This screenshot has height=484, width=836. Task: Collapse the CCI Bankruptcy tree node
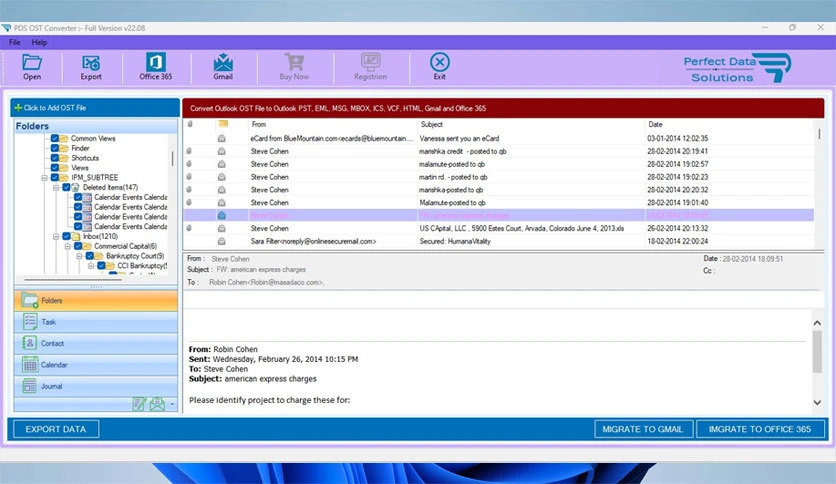91,265
